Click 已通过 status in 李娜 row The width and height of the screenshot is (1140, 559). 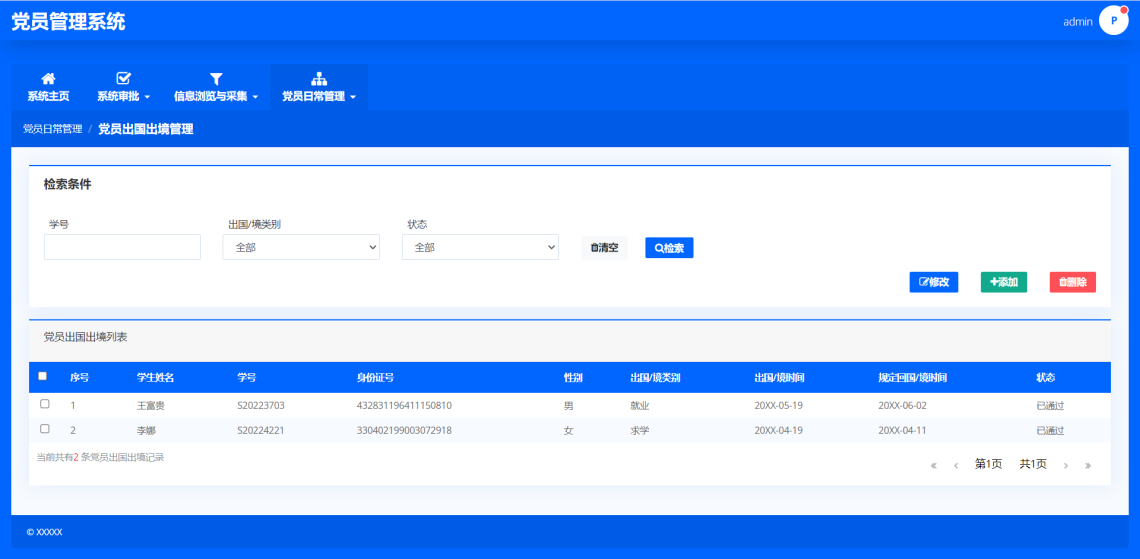(x=1050, y=430)
